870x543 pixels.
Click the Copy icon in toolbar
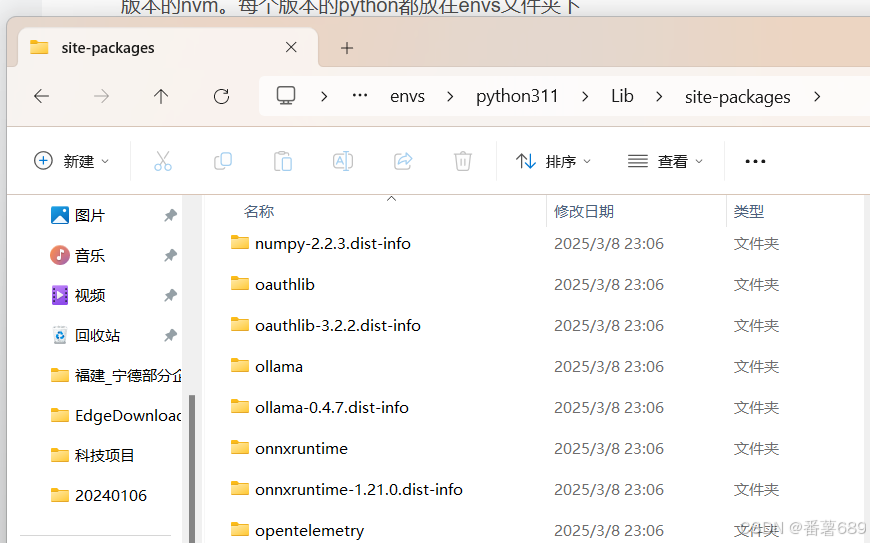222,161
